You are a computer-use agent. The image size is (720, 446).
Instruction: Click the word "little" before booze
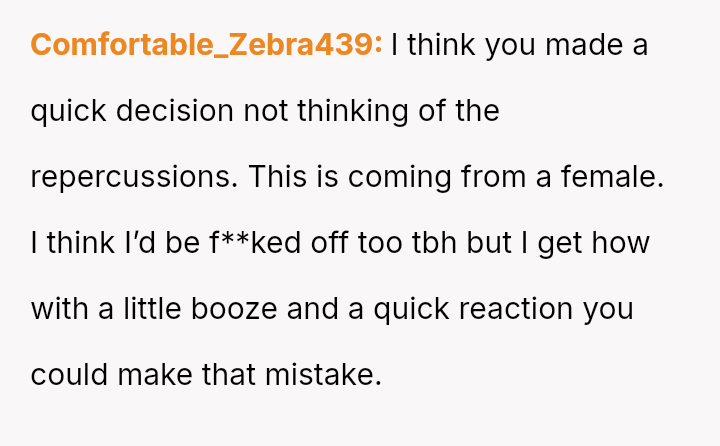(152, 309)
